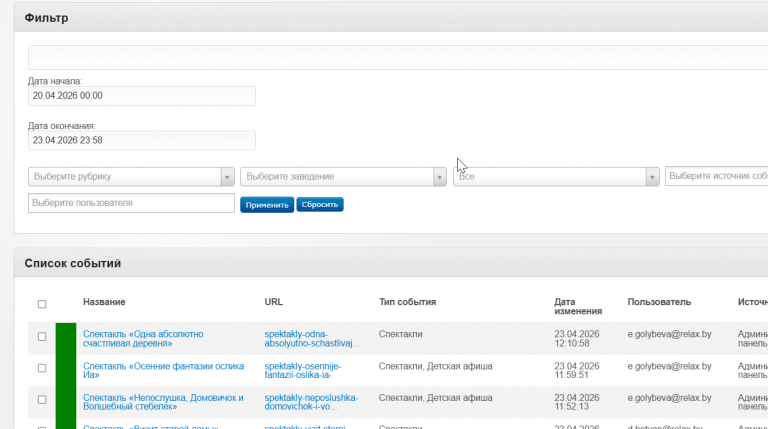
Task: Click the wide search field under Фильтр
Action: pos(398,57)
